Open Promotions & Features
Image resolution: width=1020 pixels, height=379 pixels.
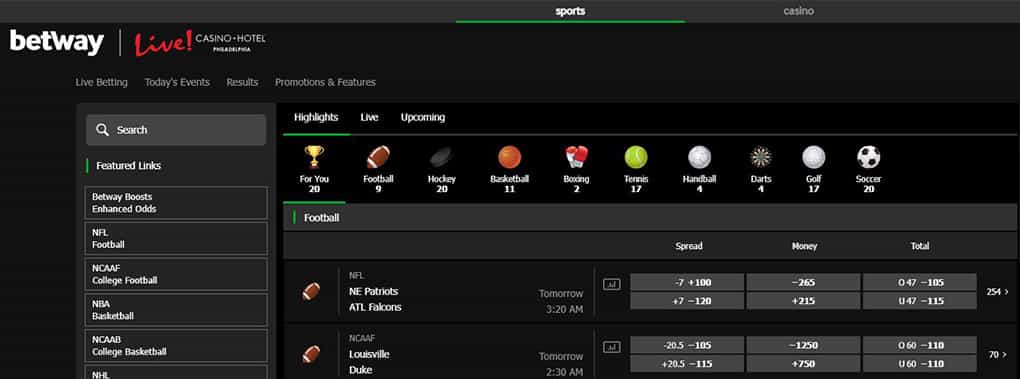pos(325,83)
